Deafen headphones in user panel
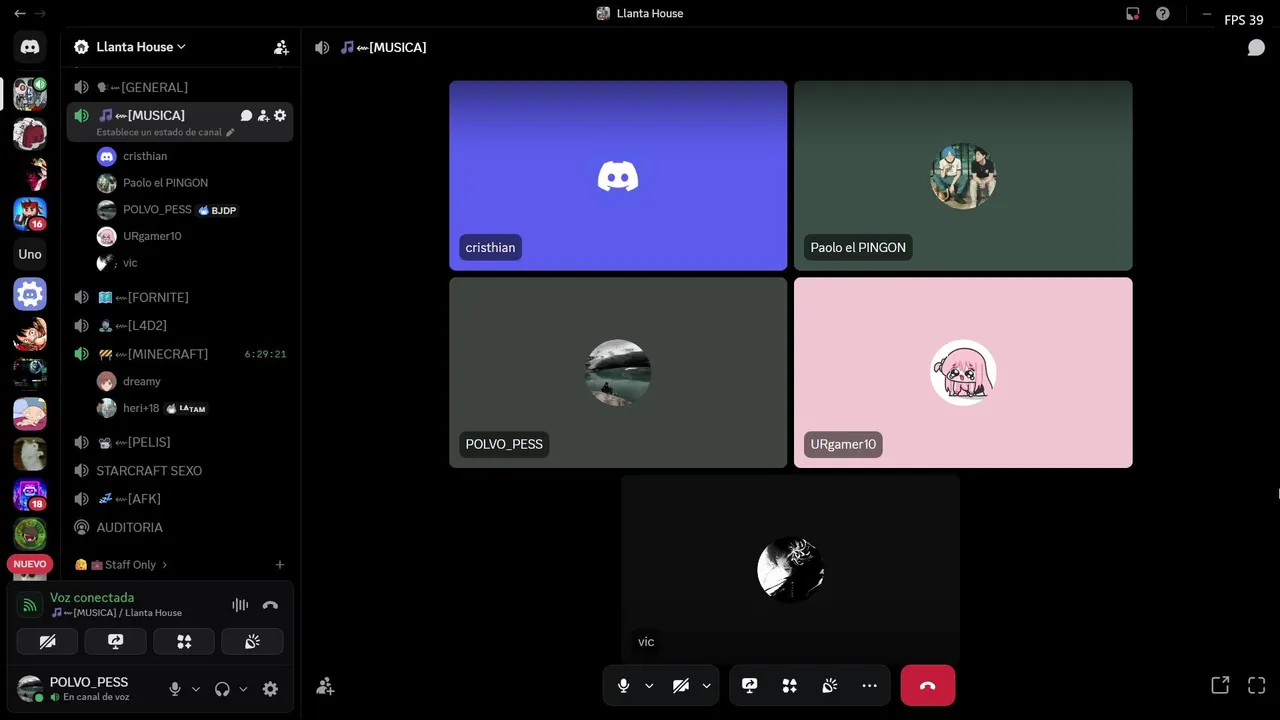The image size is (1280, 720). [222, 689]
